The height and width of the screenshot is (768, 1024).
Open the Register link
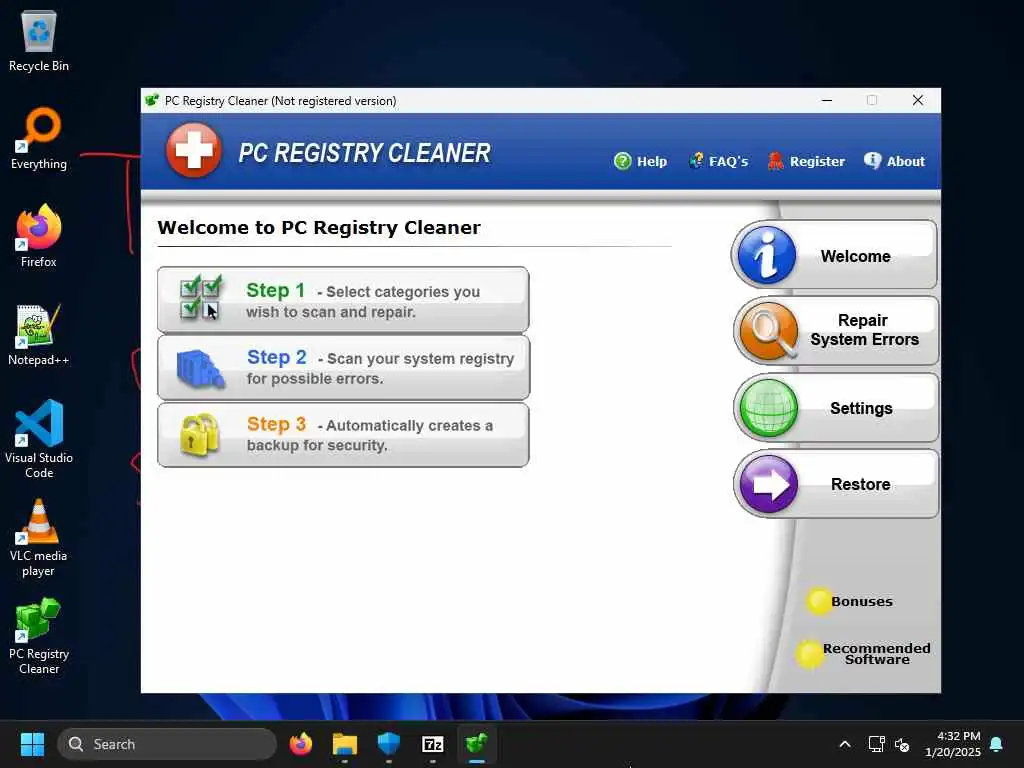tap(806, 161)
